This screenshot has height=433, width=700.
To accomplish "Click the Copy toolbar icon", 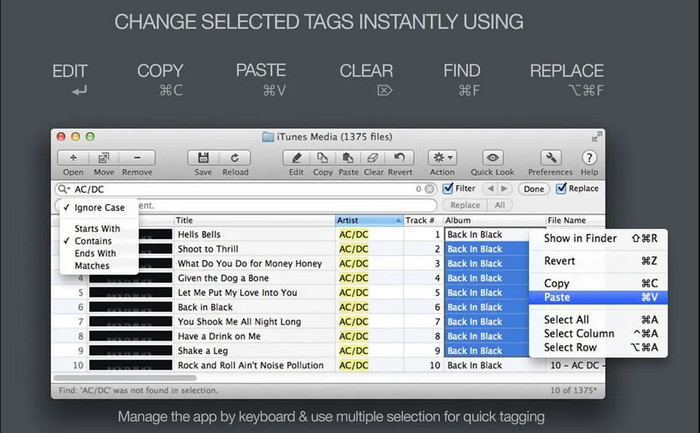I will tap(322, 158).
